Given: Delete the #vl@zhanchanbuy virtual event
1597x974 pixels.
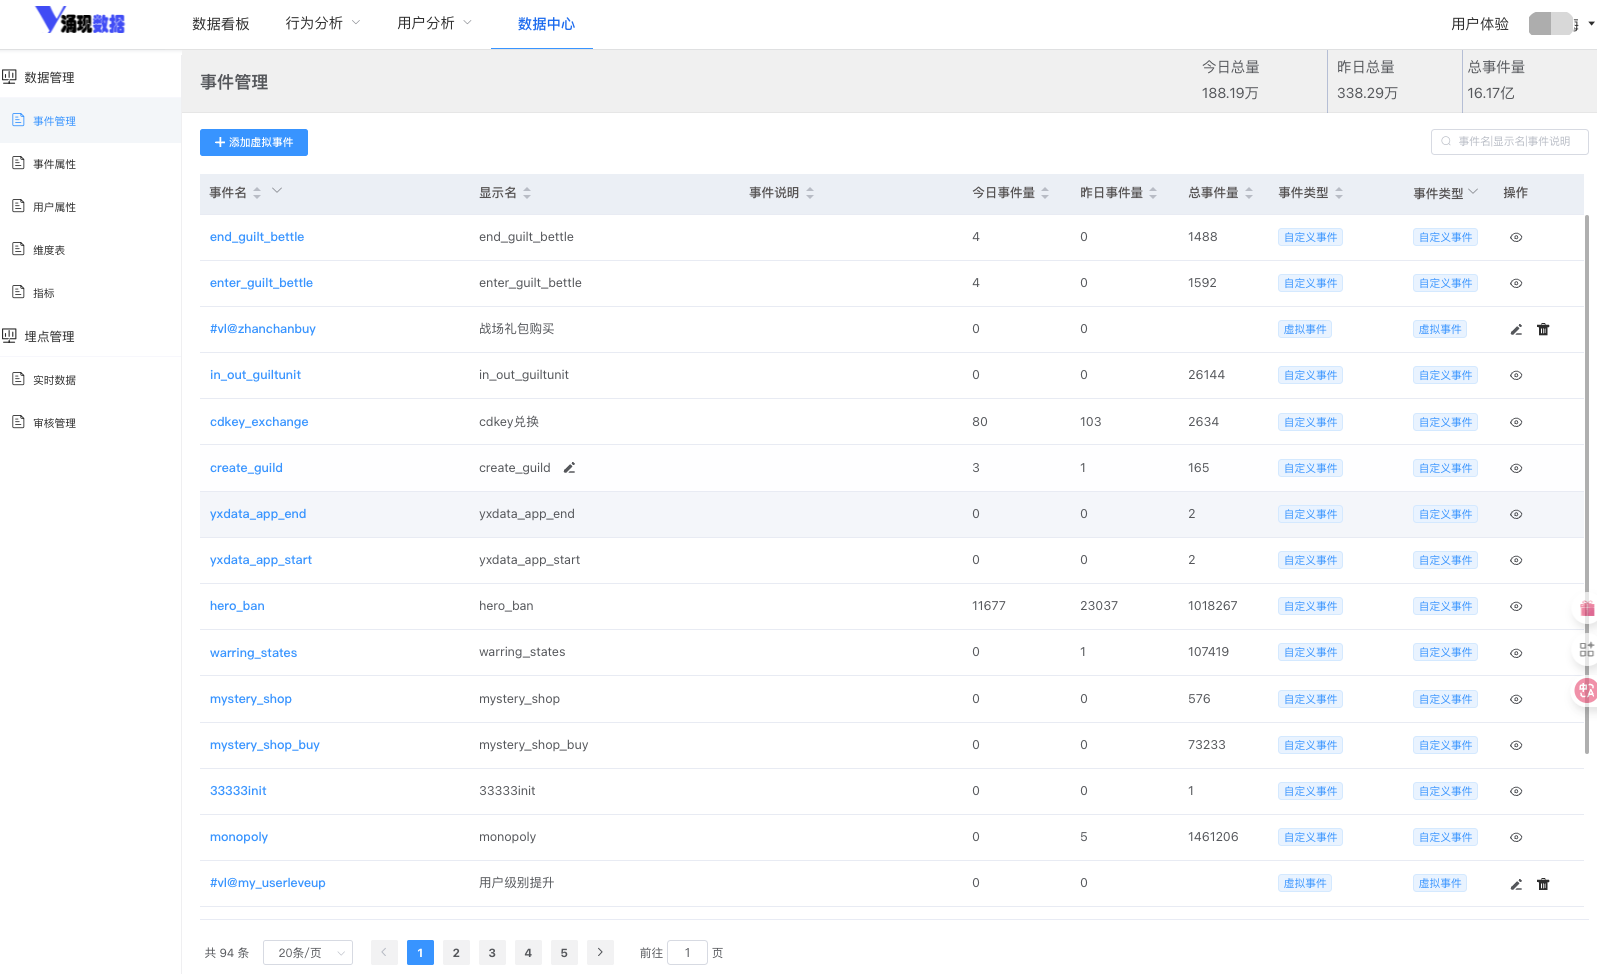Looking at the screenshot, I should [x=1543, y=330].
